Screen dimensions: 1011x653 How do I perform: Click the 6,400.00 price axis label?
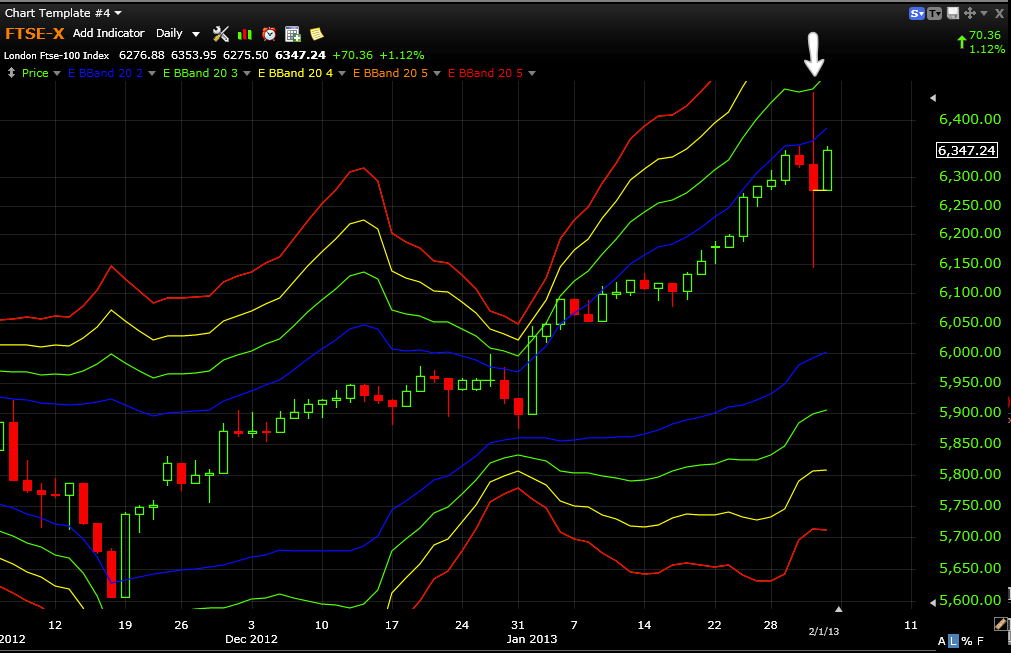point(970,119)
